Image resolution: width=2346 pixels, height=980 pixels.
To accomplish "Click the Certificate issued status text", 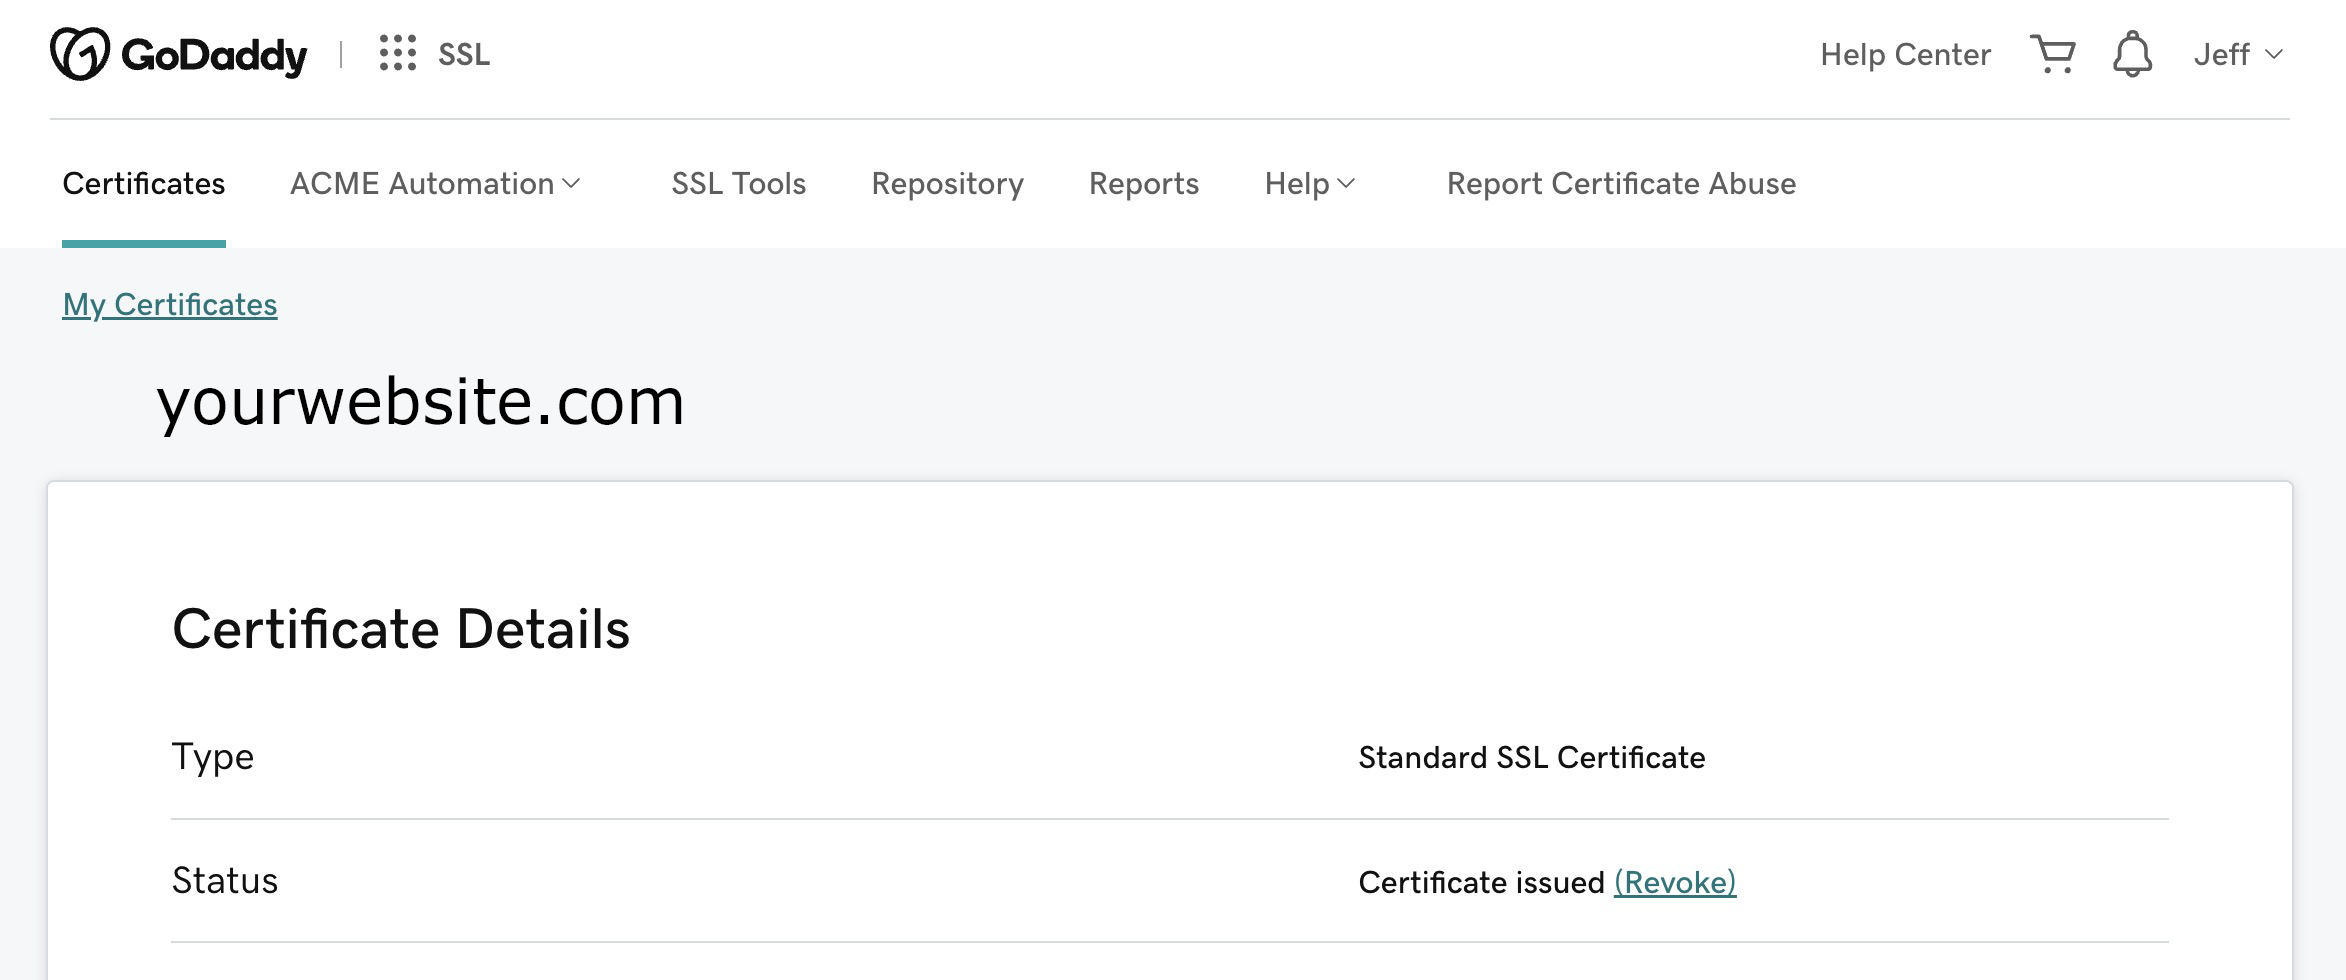I will 1481,882.
